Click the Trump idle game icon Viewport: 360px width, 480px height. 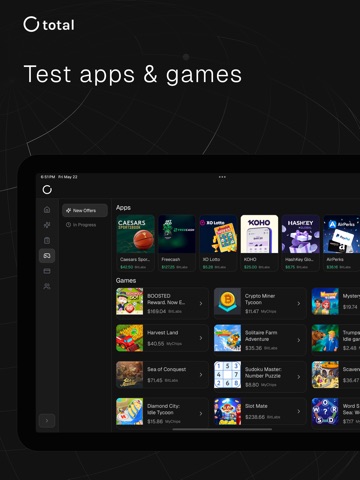coord(325,338)
